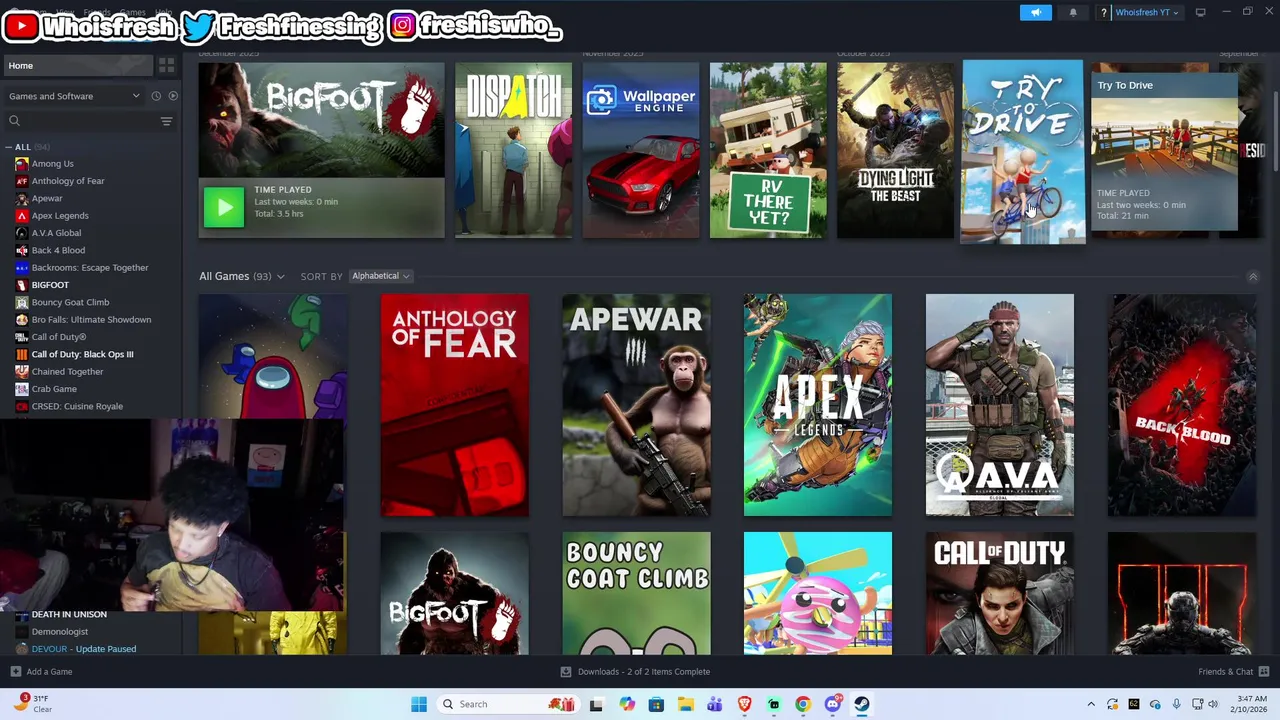Collapse the ALL category in sidebar

[9, 147]
